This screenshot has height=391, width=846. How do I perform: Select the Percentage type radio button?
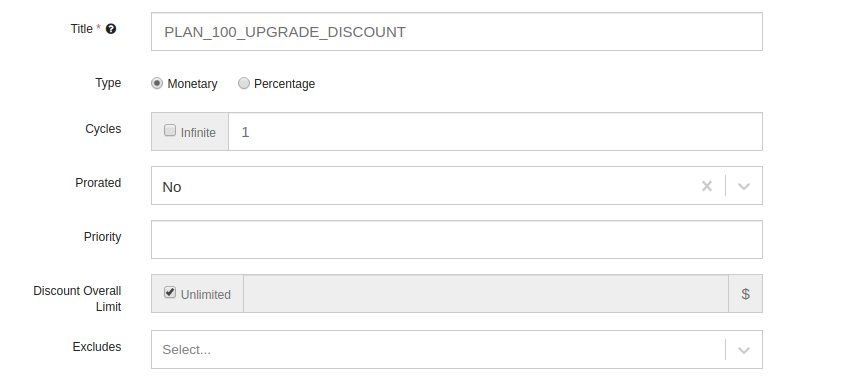tap(244, 83)
